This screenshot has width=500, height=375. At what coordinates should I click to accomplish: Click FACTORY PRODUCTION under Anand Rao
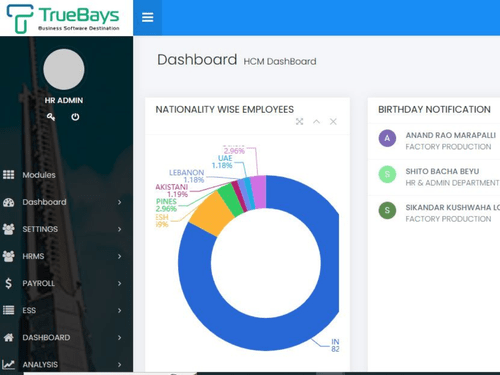click(448, 147)
